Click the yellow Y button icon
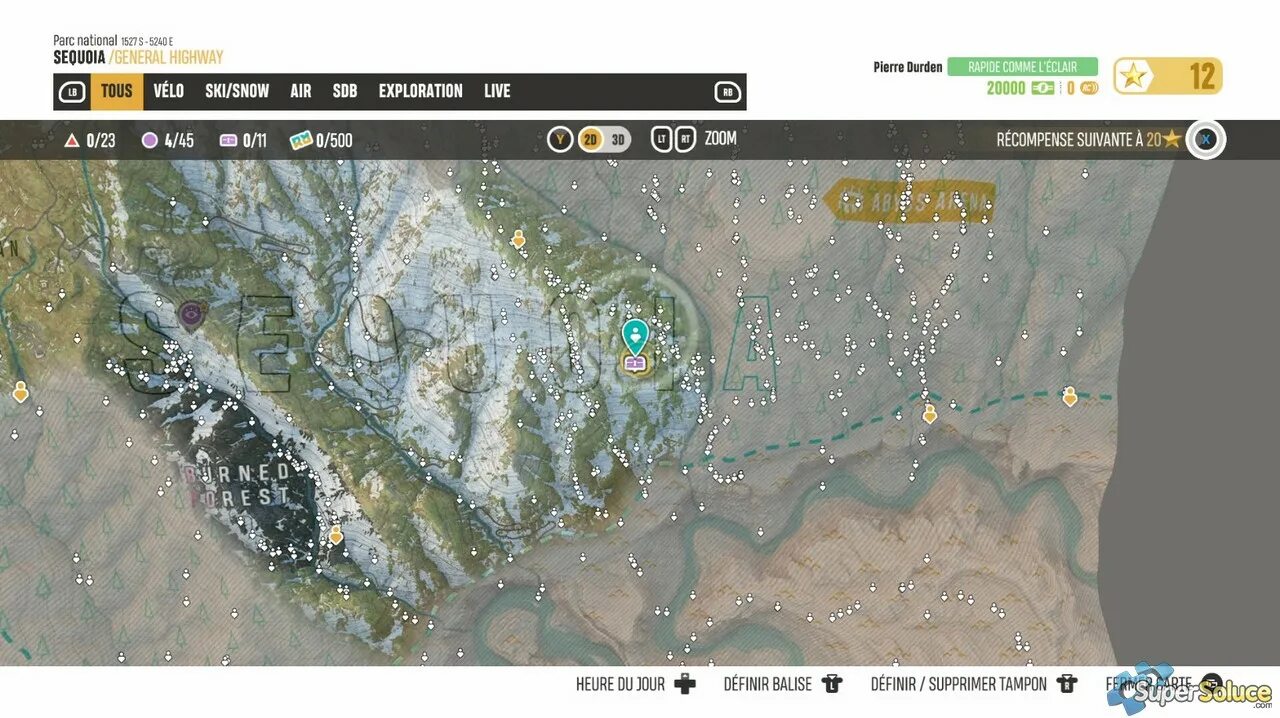Image resolution: width=1280 pixels, height=718 pixels. point(560,140)
